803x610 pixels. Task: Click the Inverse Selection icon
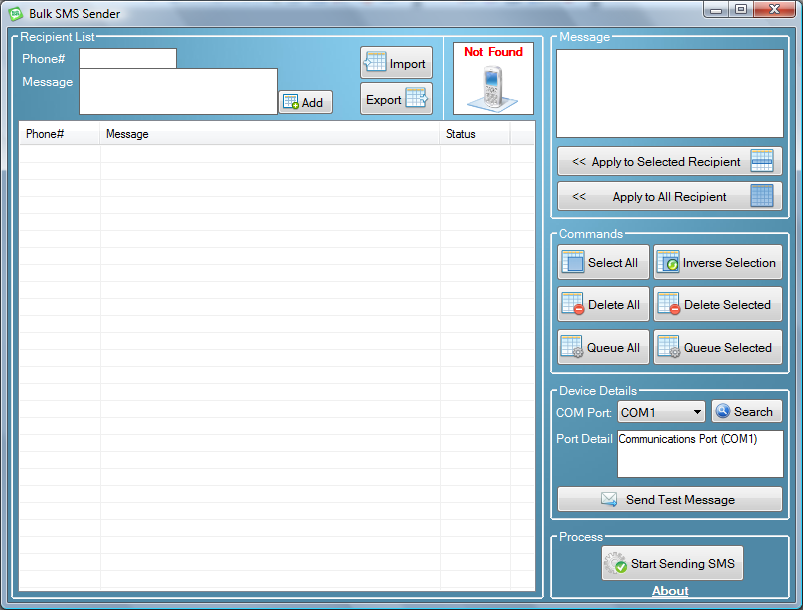[x=668, y=262]
